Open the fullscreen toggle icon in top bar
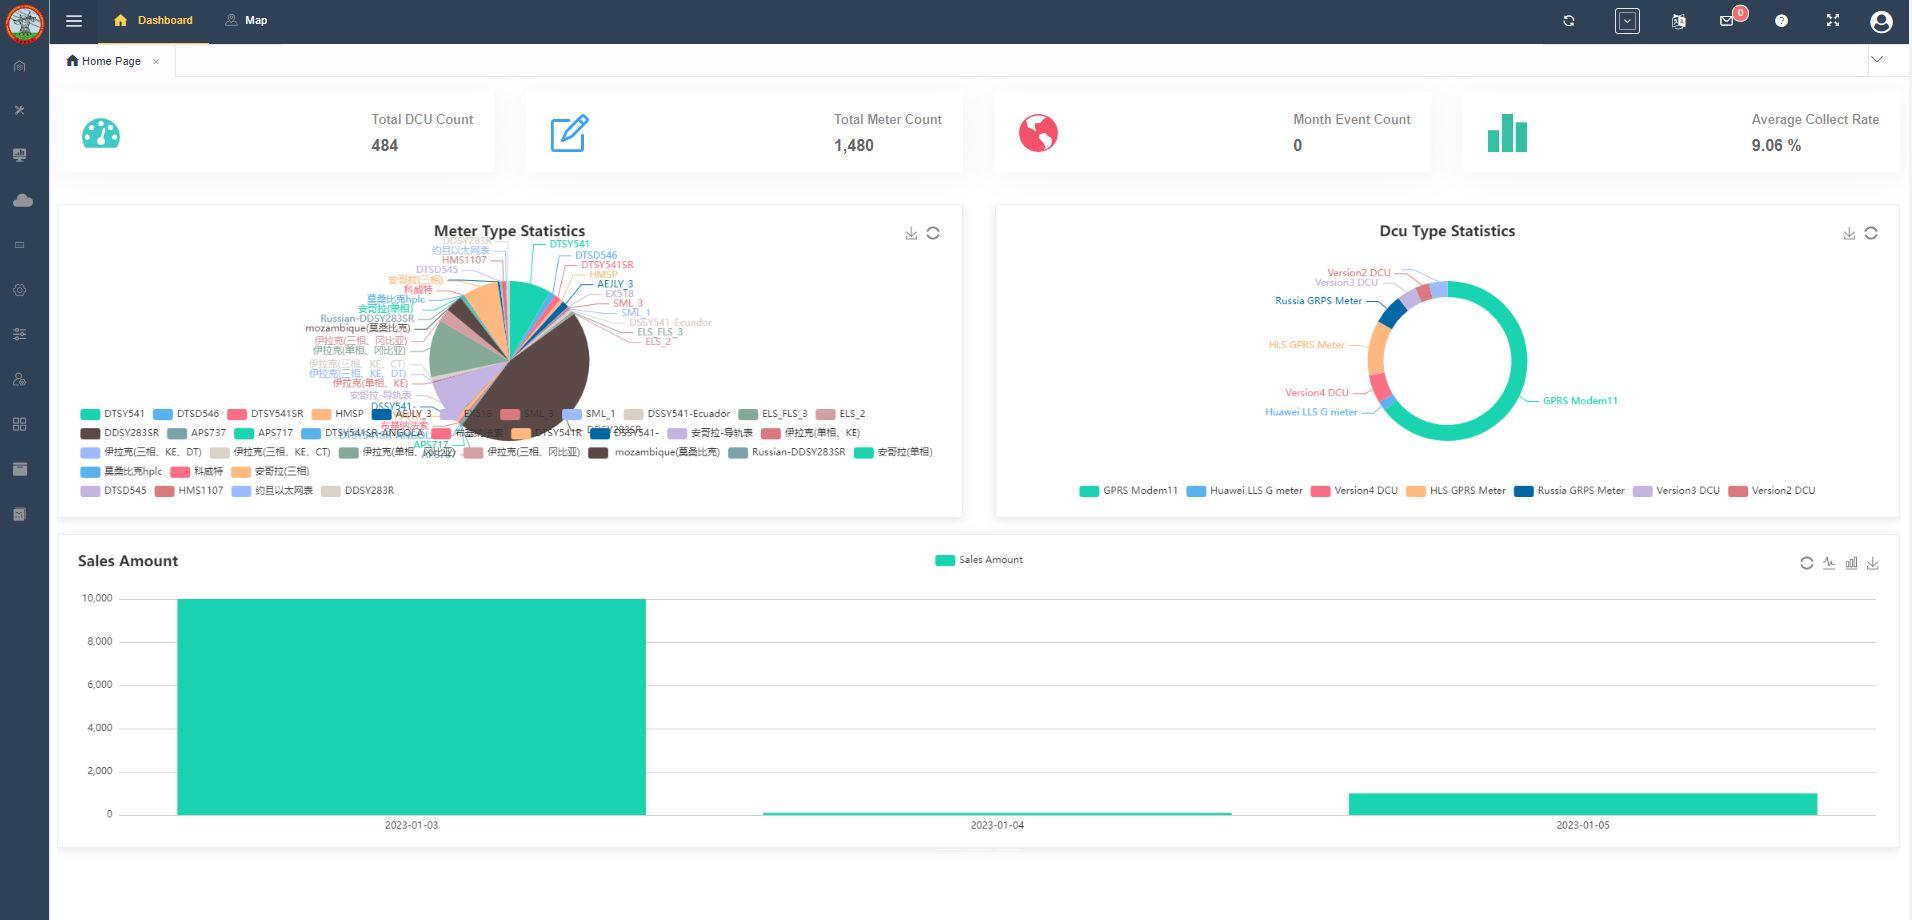Screen dimensions: 1912x920 1832,20
